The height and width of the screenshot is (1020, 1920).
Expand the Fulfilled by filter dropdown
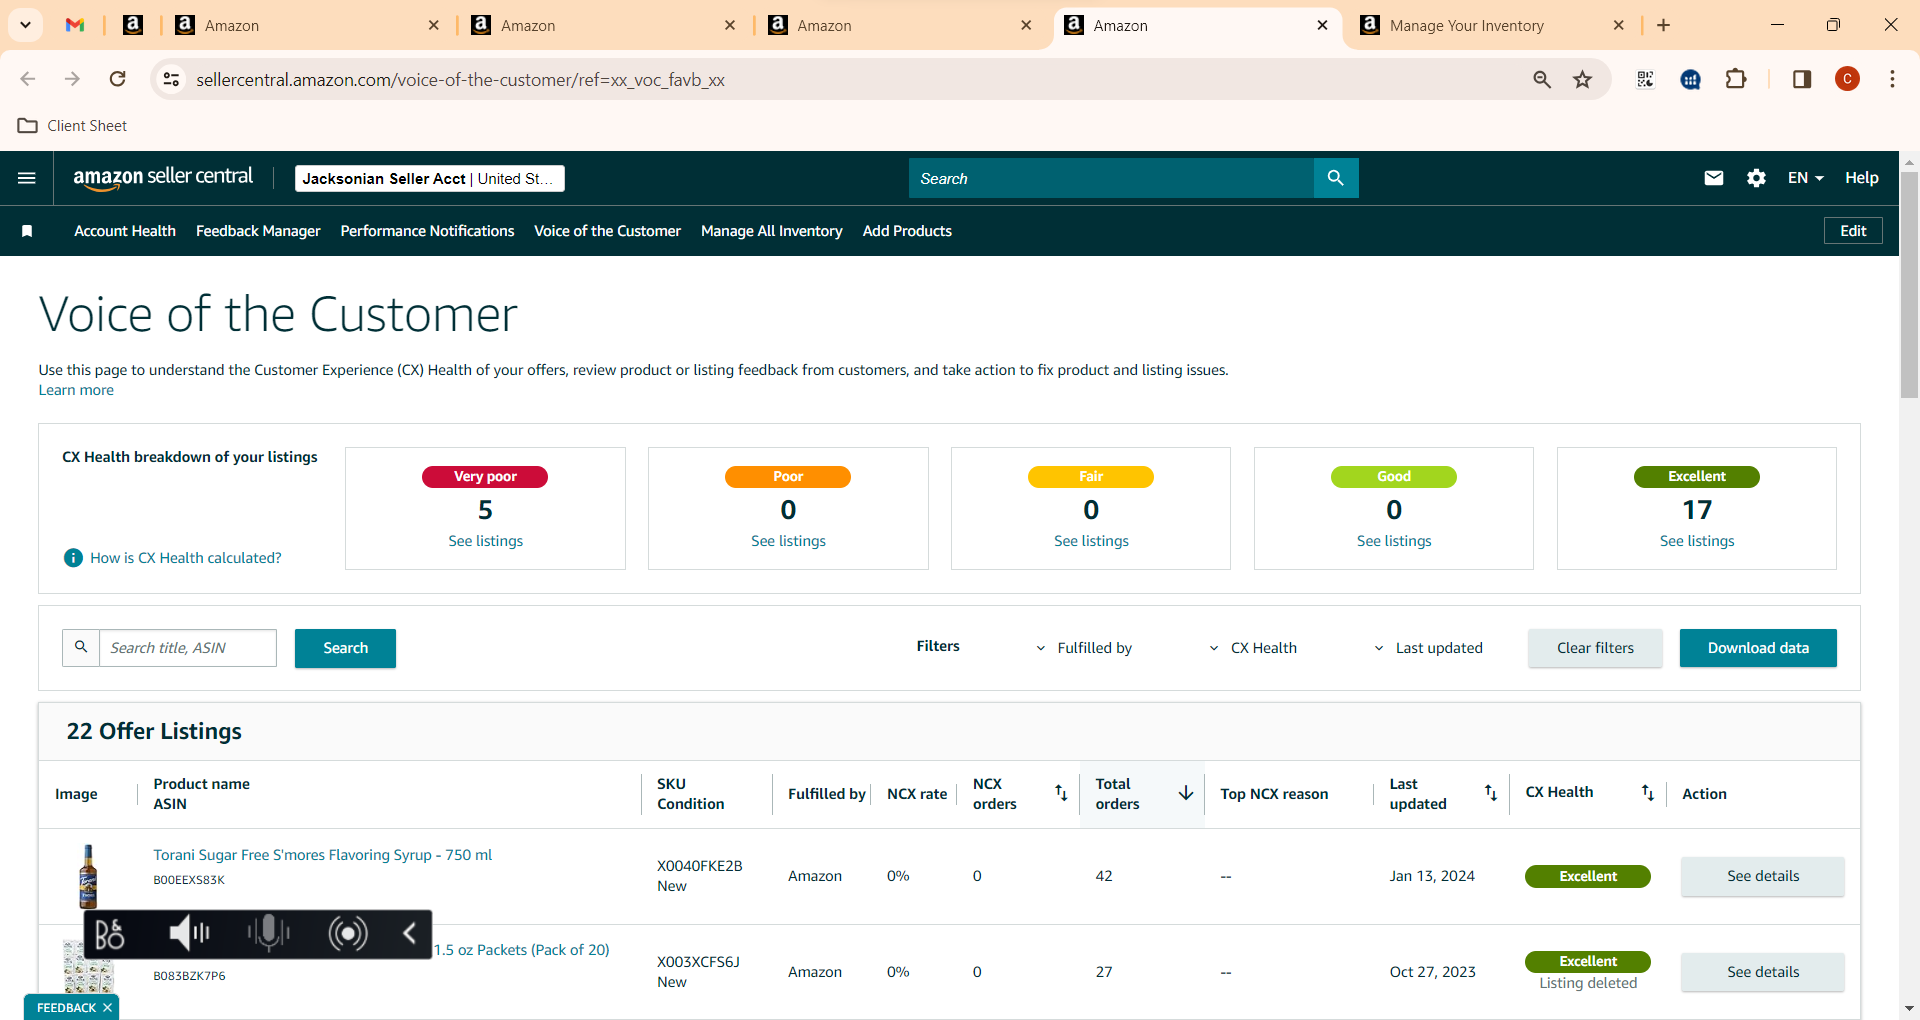pyautogui.click(x=1084, y=648)
